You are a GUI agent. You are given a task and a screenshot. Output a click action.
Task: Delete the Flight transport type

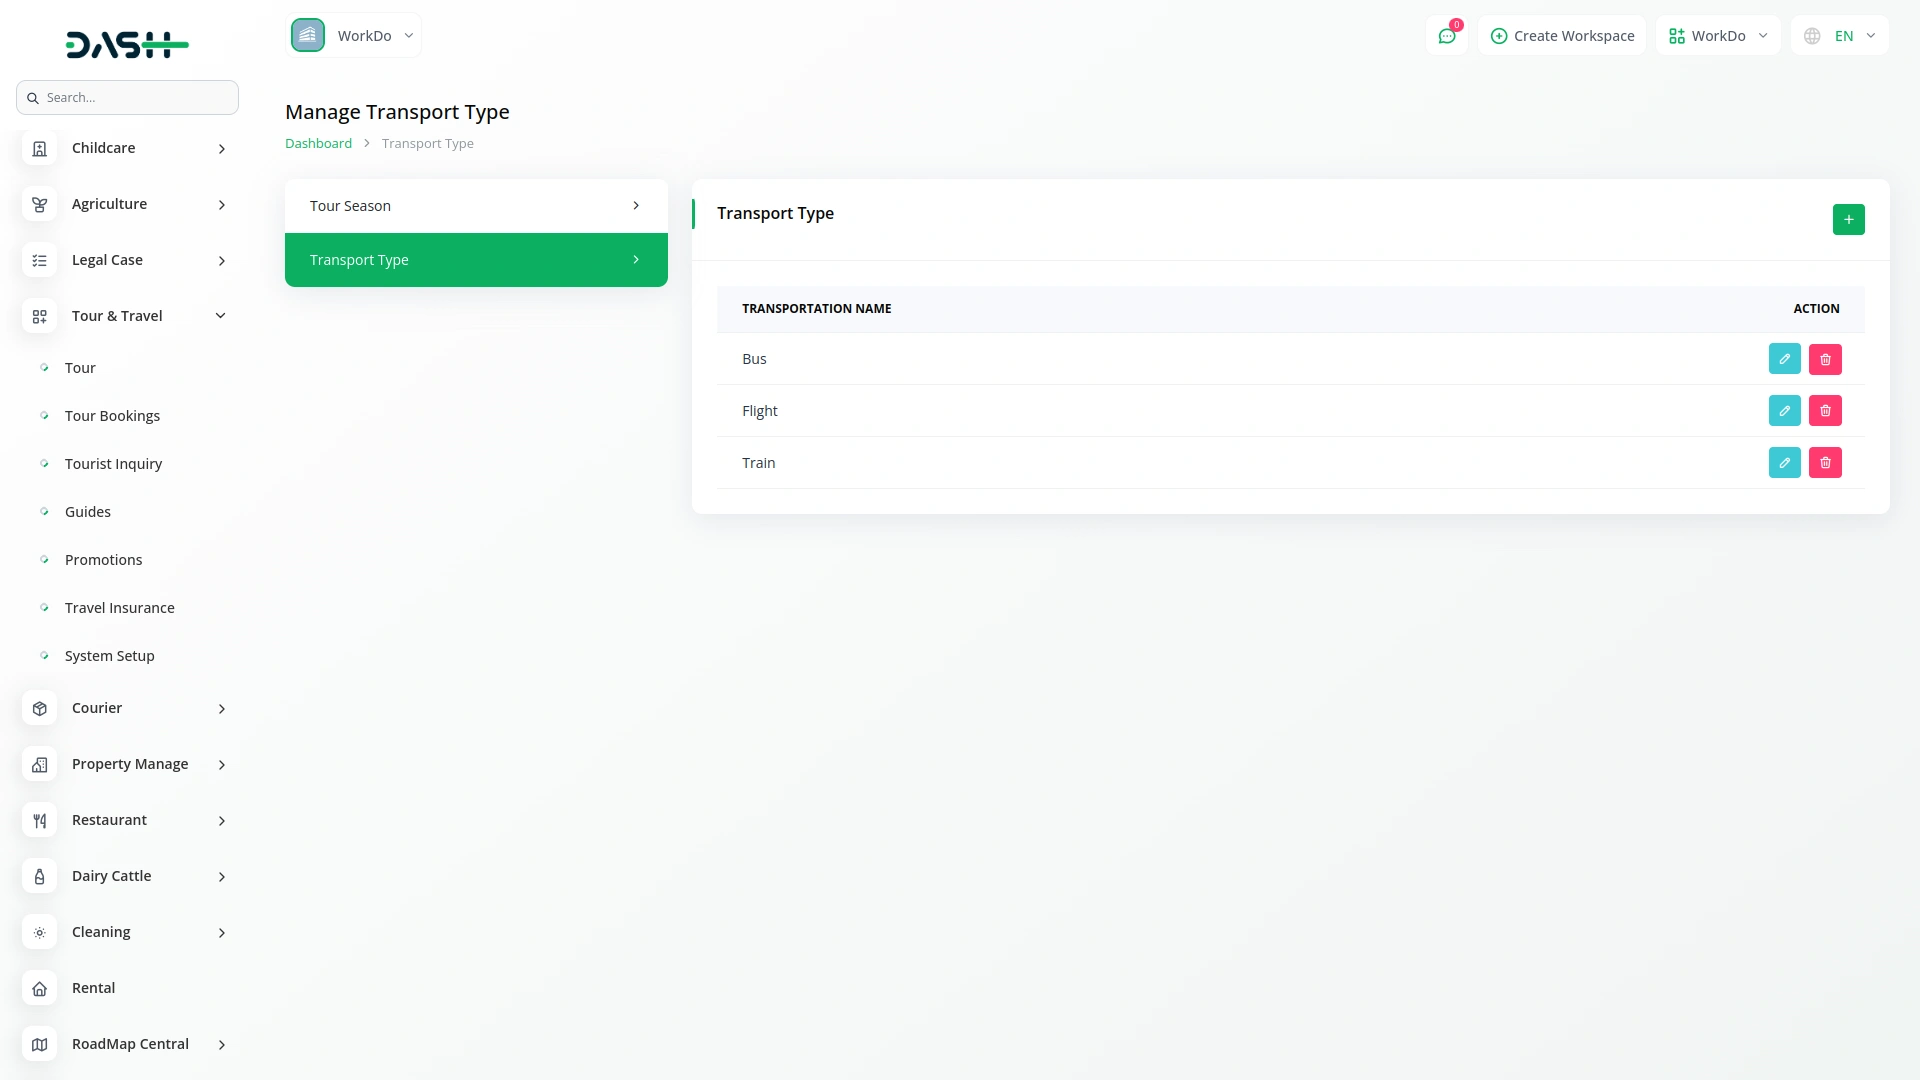[1825, 411]
